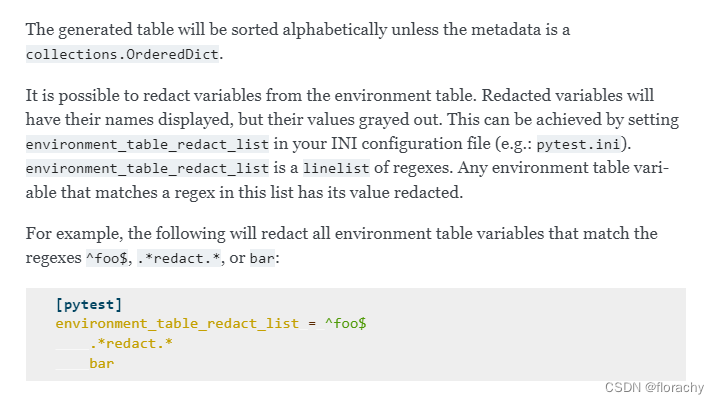The image size is (719, 404).
Task: Click the bar line in code block
Action: 101,364
